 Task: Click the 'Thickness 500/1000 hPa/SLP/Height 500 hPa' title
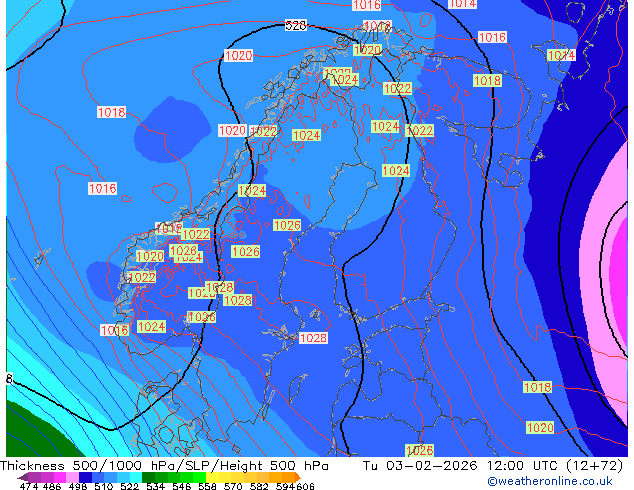click(164, 466)
